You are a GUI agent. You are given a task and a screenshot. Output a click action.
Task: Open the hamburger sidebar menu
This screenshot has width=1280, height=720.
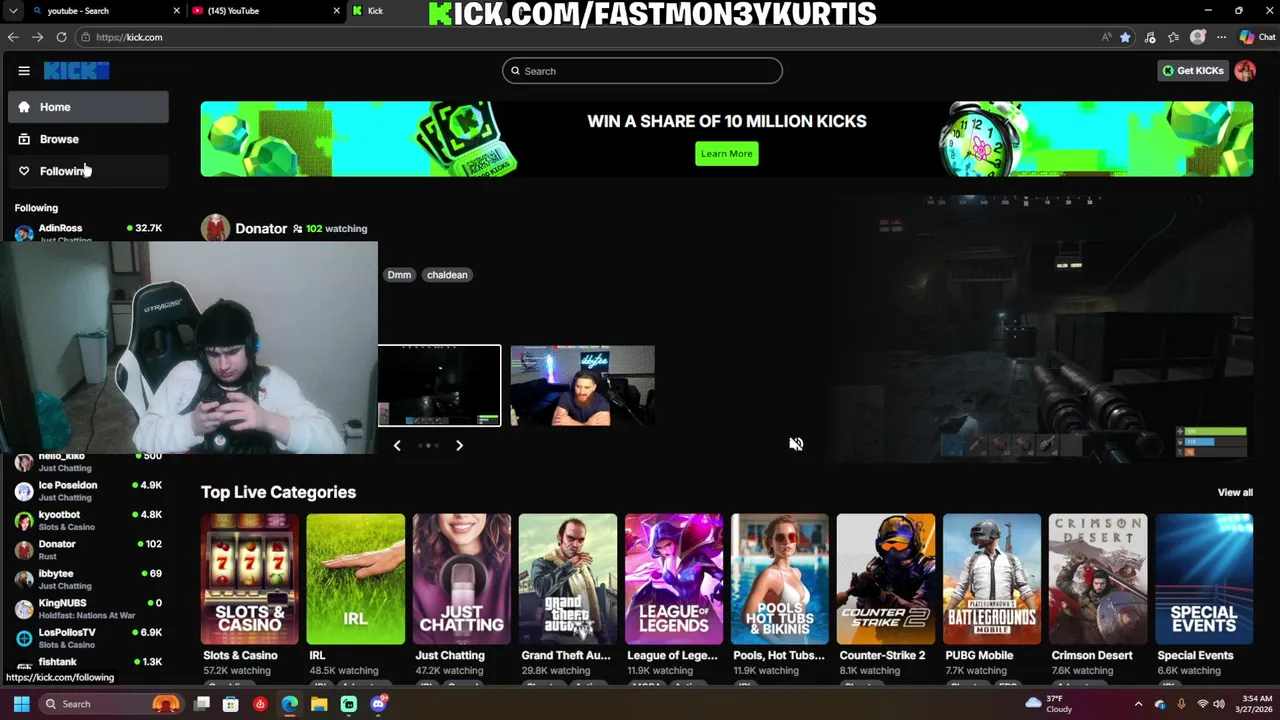click(x=24, y=71)
